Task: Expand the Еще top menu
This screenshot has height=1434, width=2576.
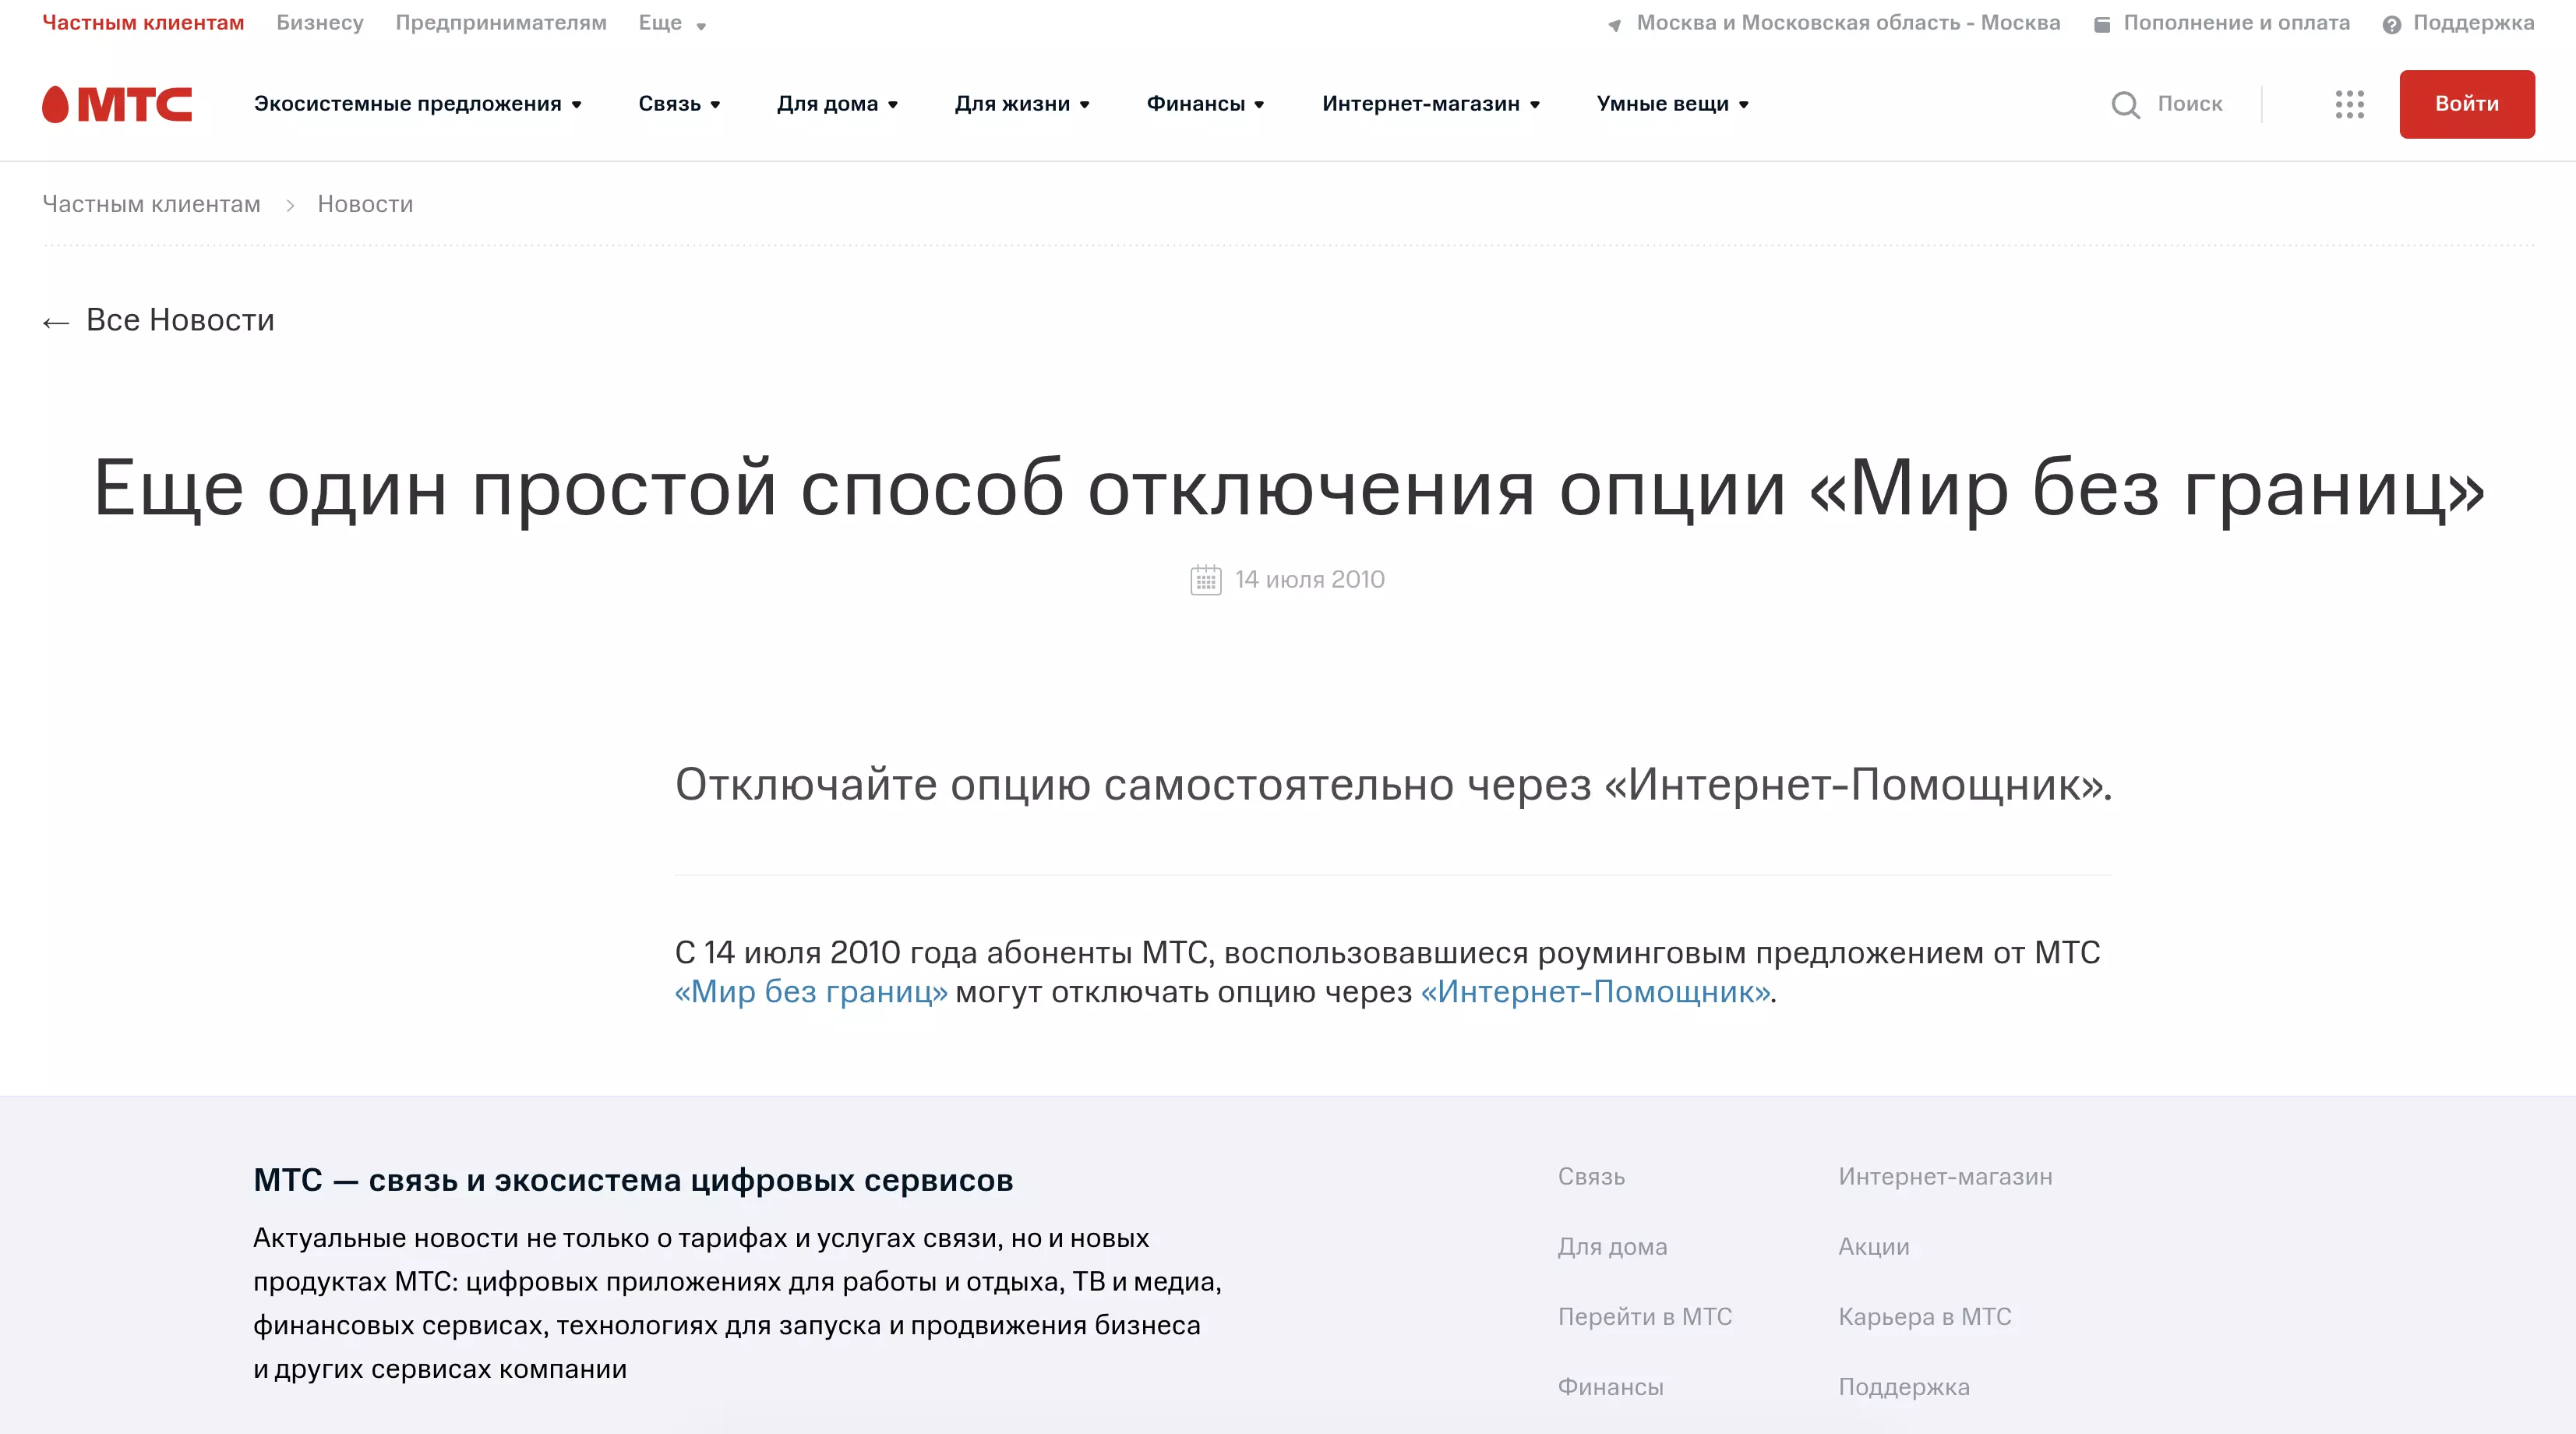Action: 672,23
